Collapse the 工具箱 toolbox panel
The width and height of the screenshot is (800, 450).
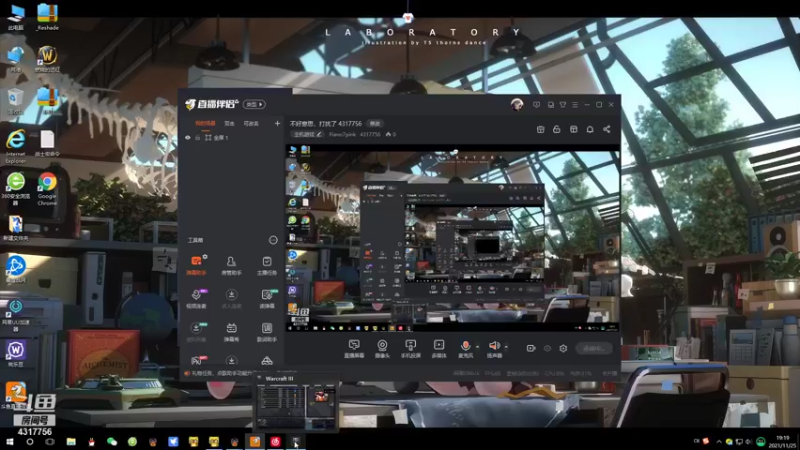tap(273, 240)
